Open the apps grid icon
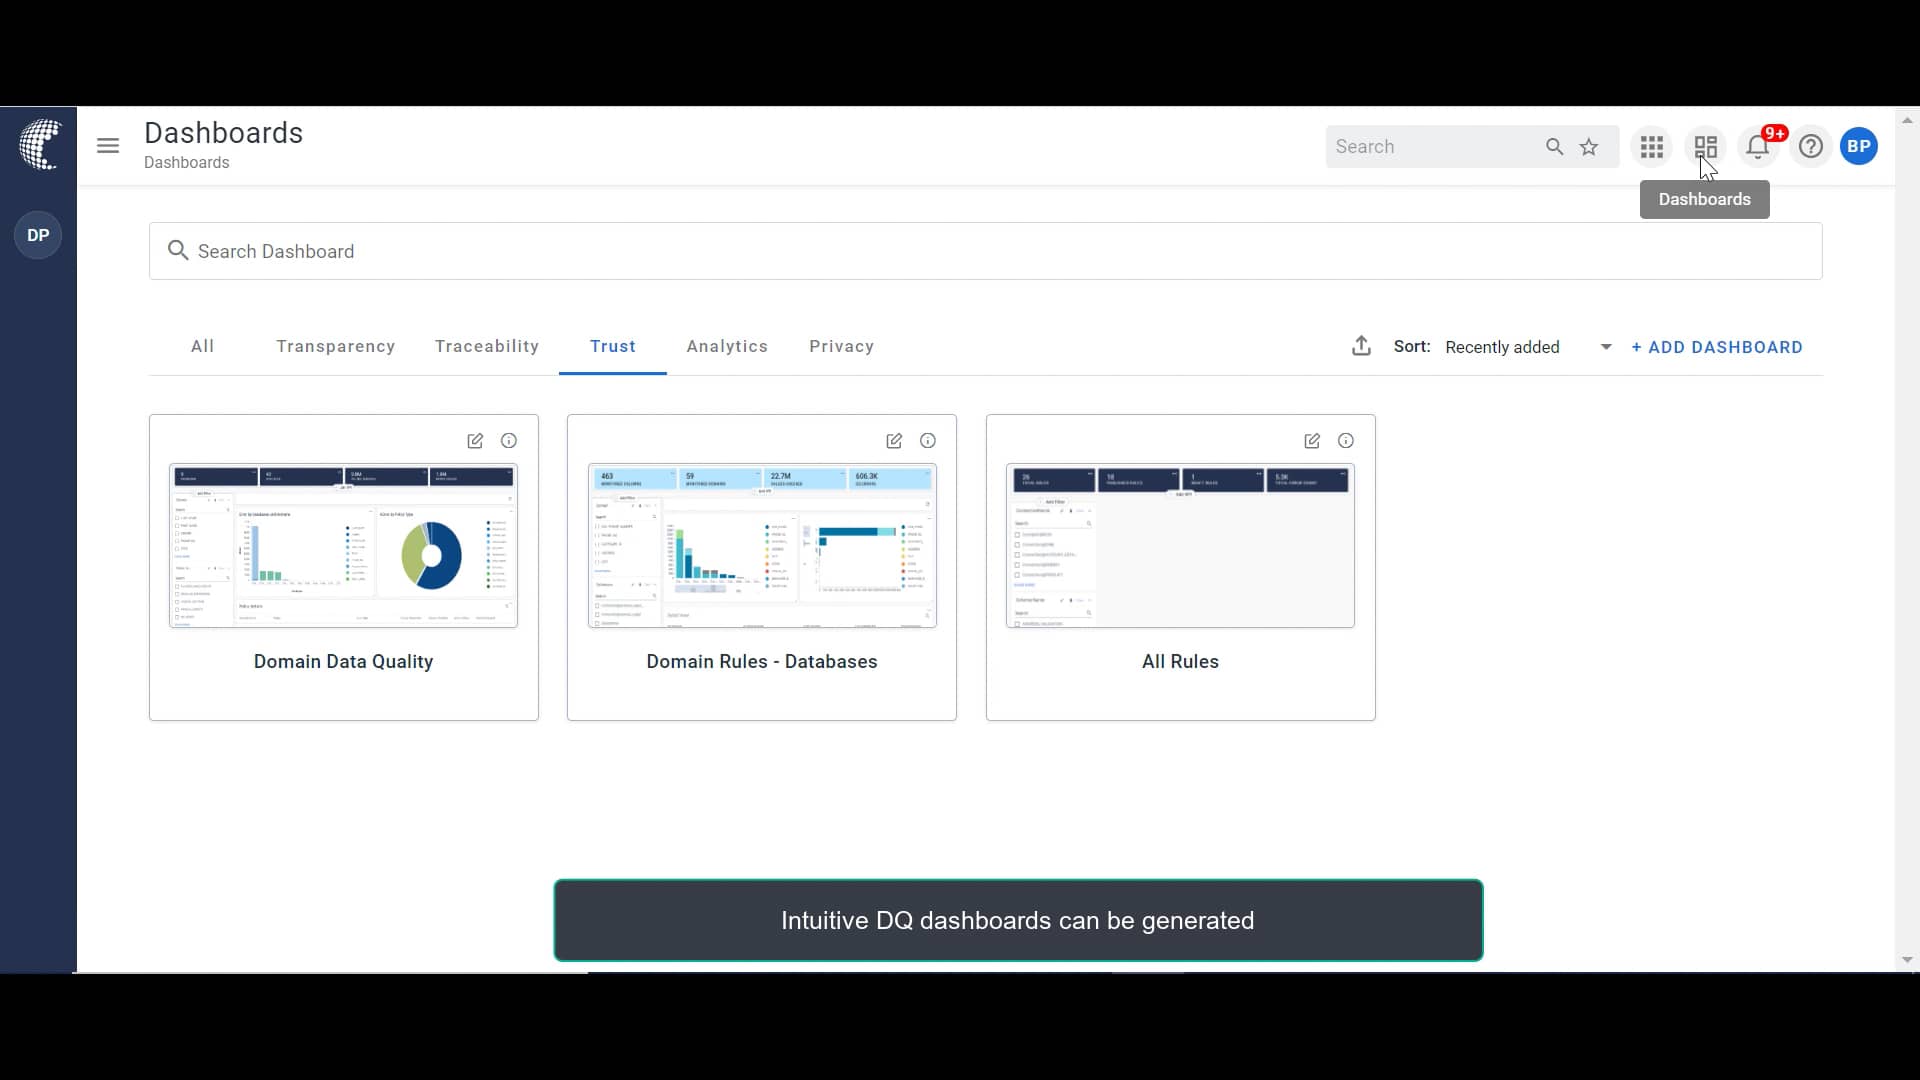1920x1080 pixels. [1652, 146]
